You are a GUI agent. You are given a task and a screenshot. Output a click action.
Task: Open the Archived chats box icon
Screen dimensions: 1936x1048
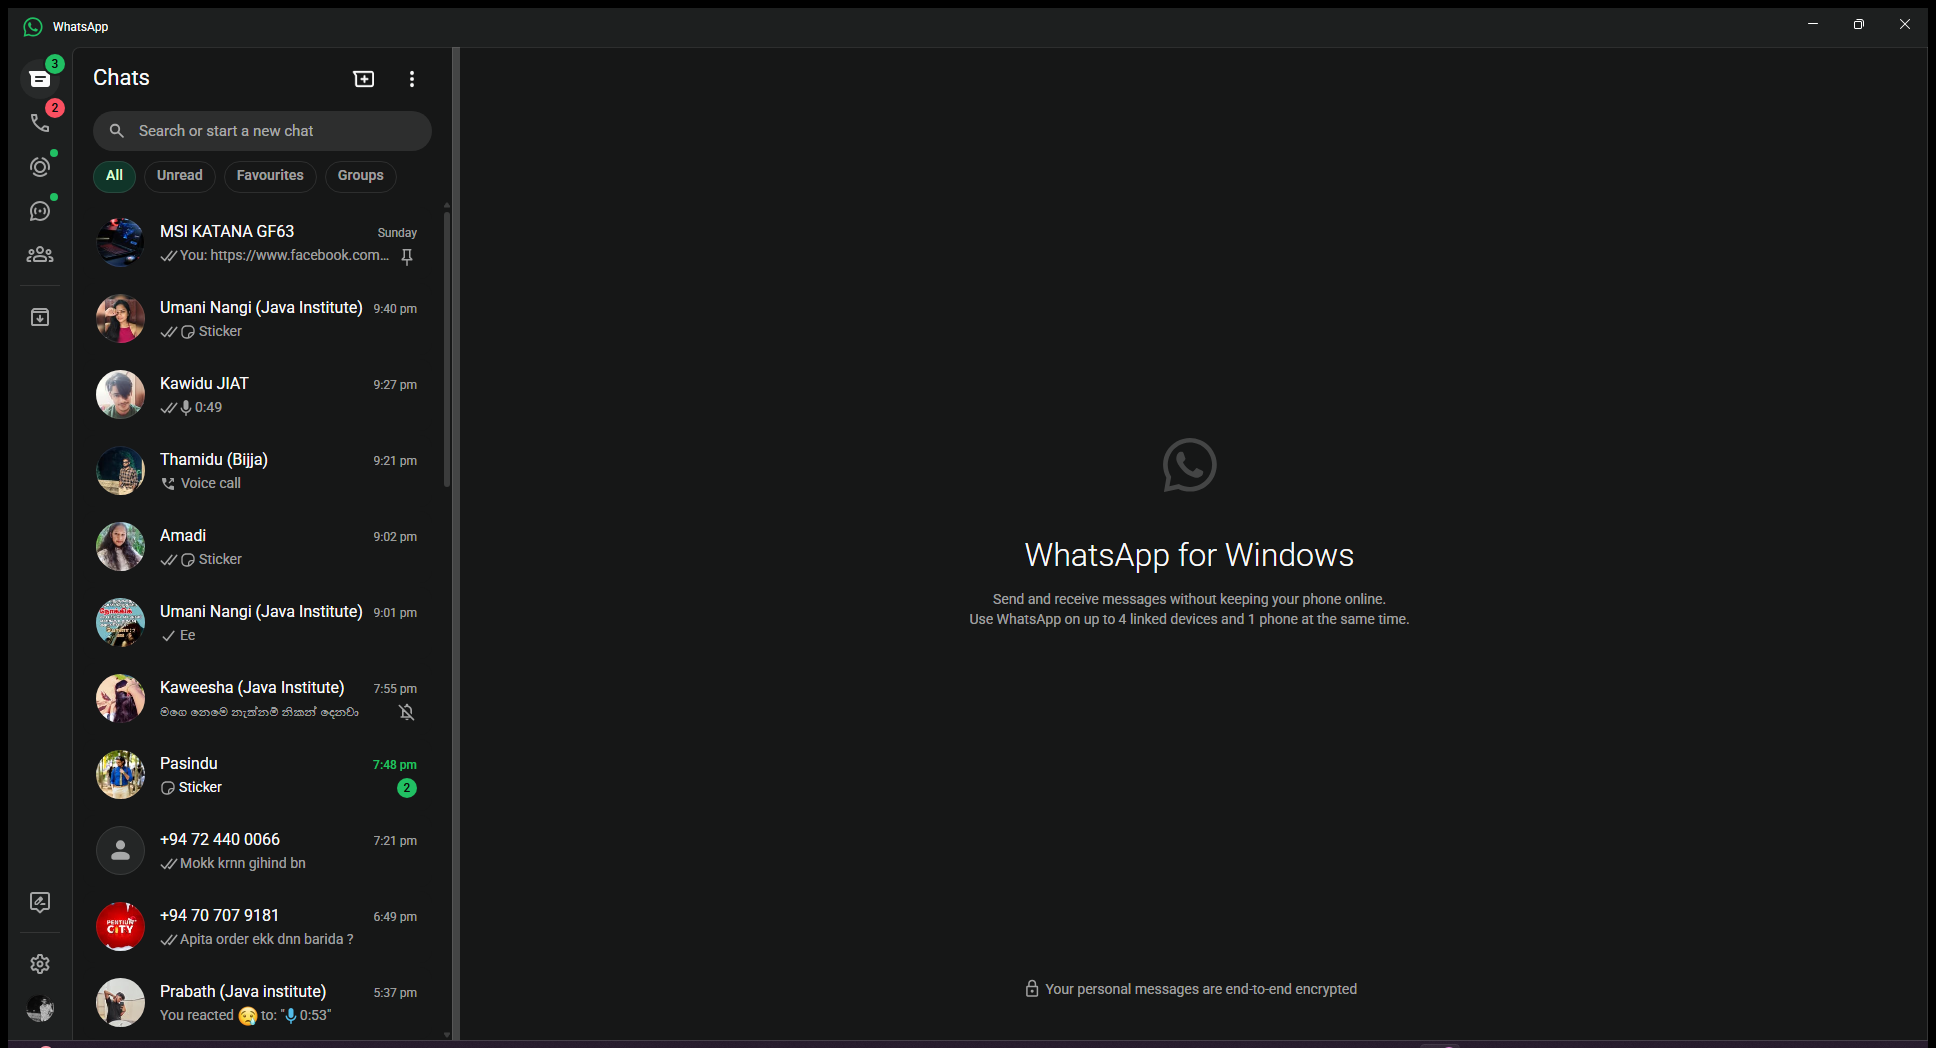click(40, 317)
